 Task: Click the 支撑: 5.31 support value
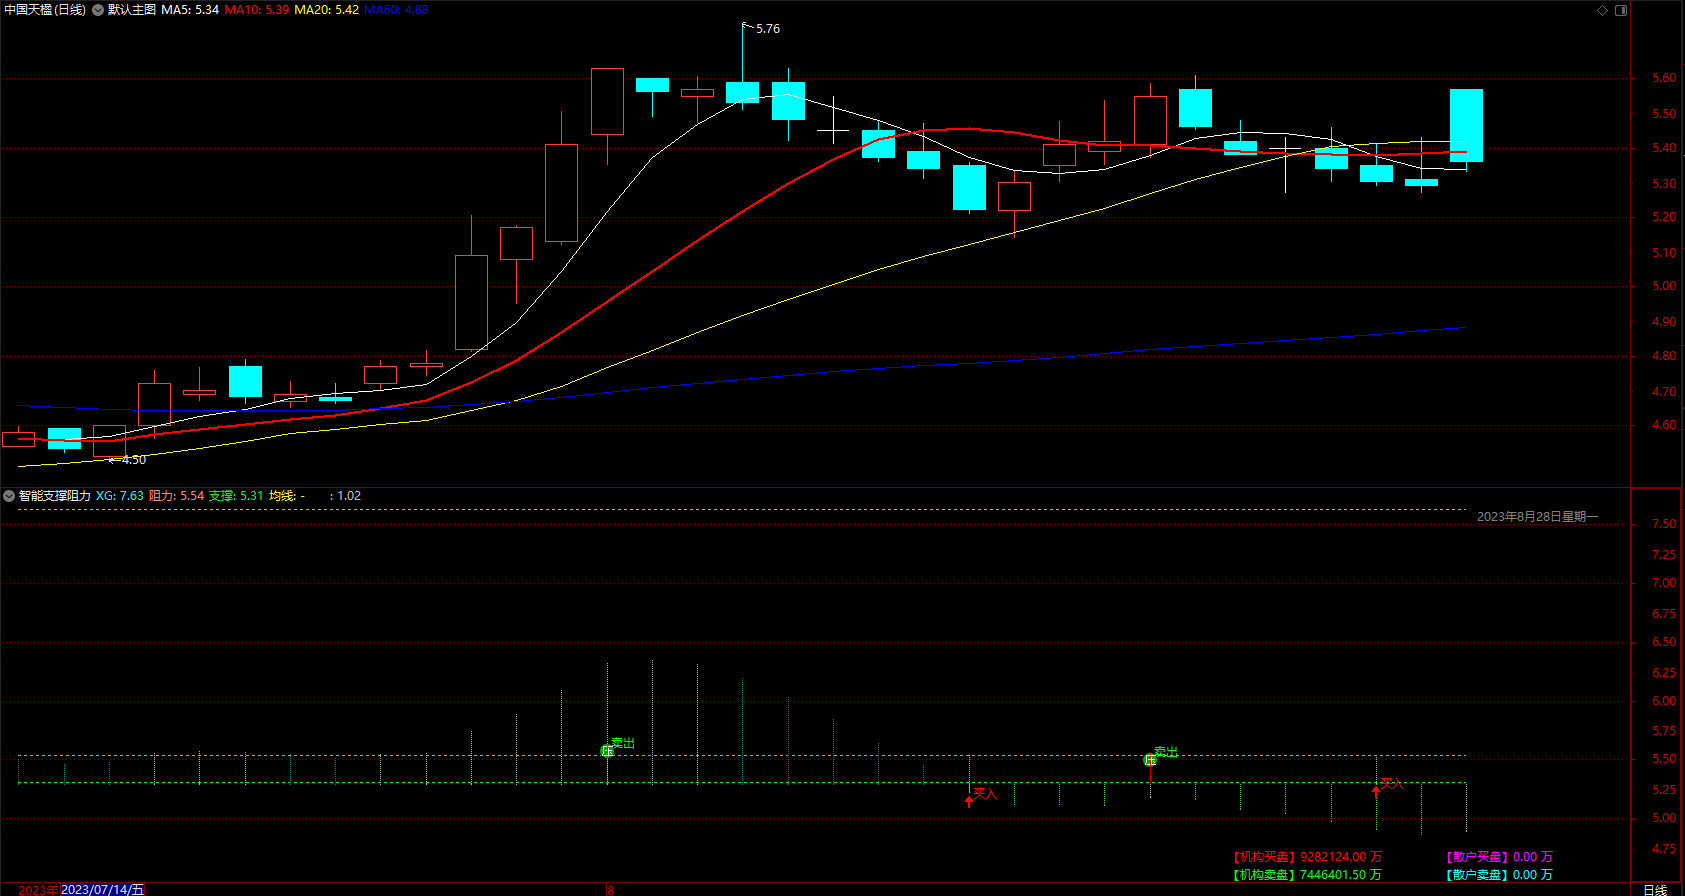click(236, 496)
